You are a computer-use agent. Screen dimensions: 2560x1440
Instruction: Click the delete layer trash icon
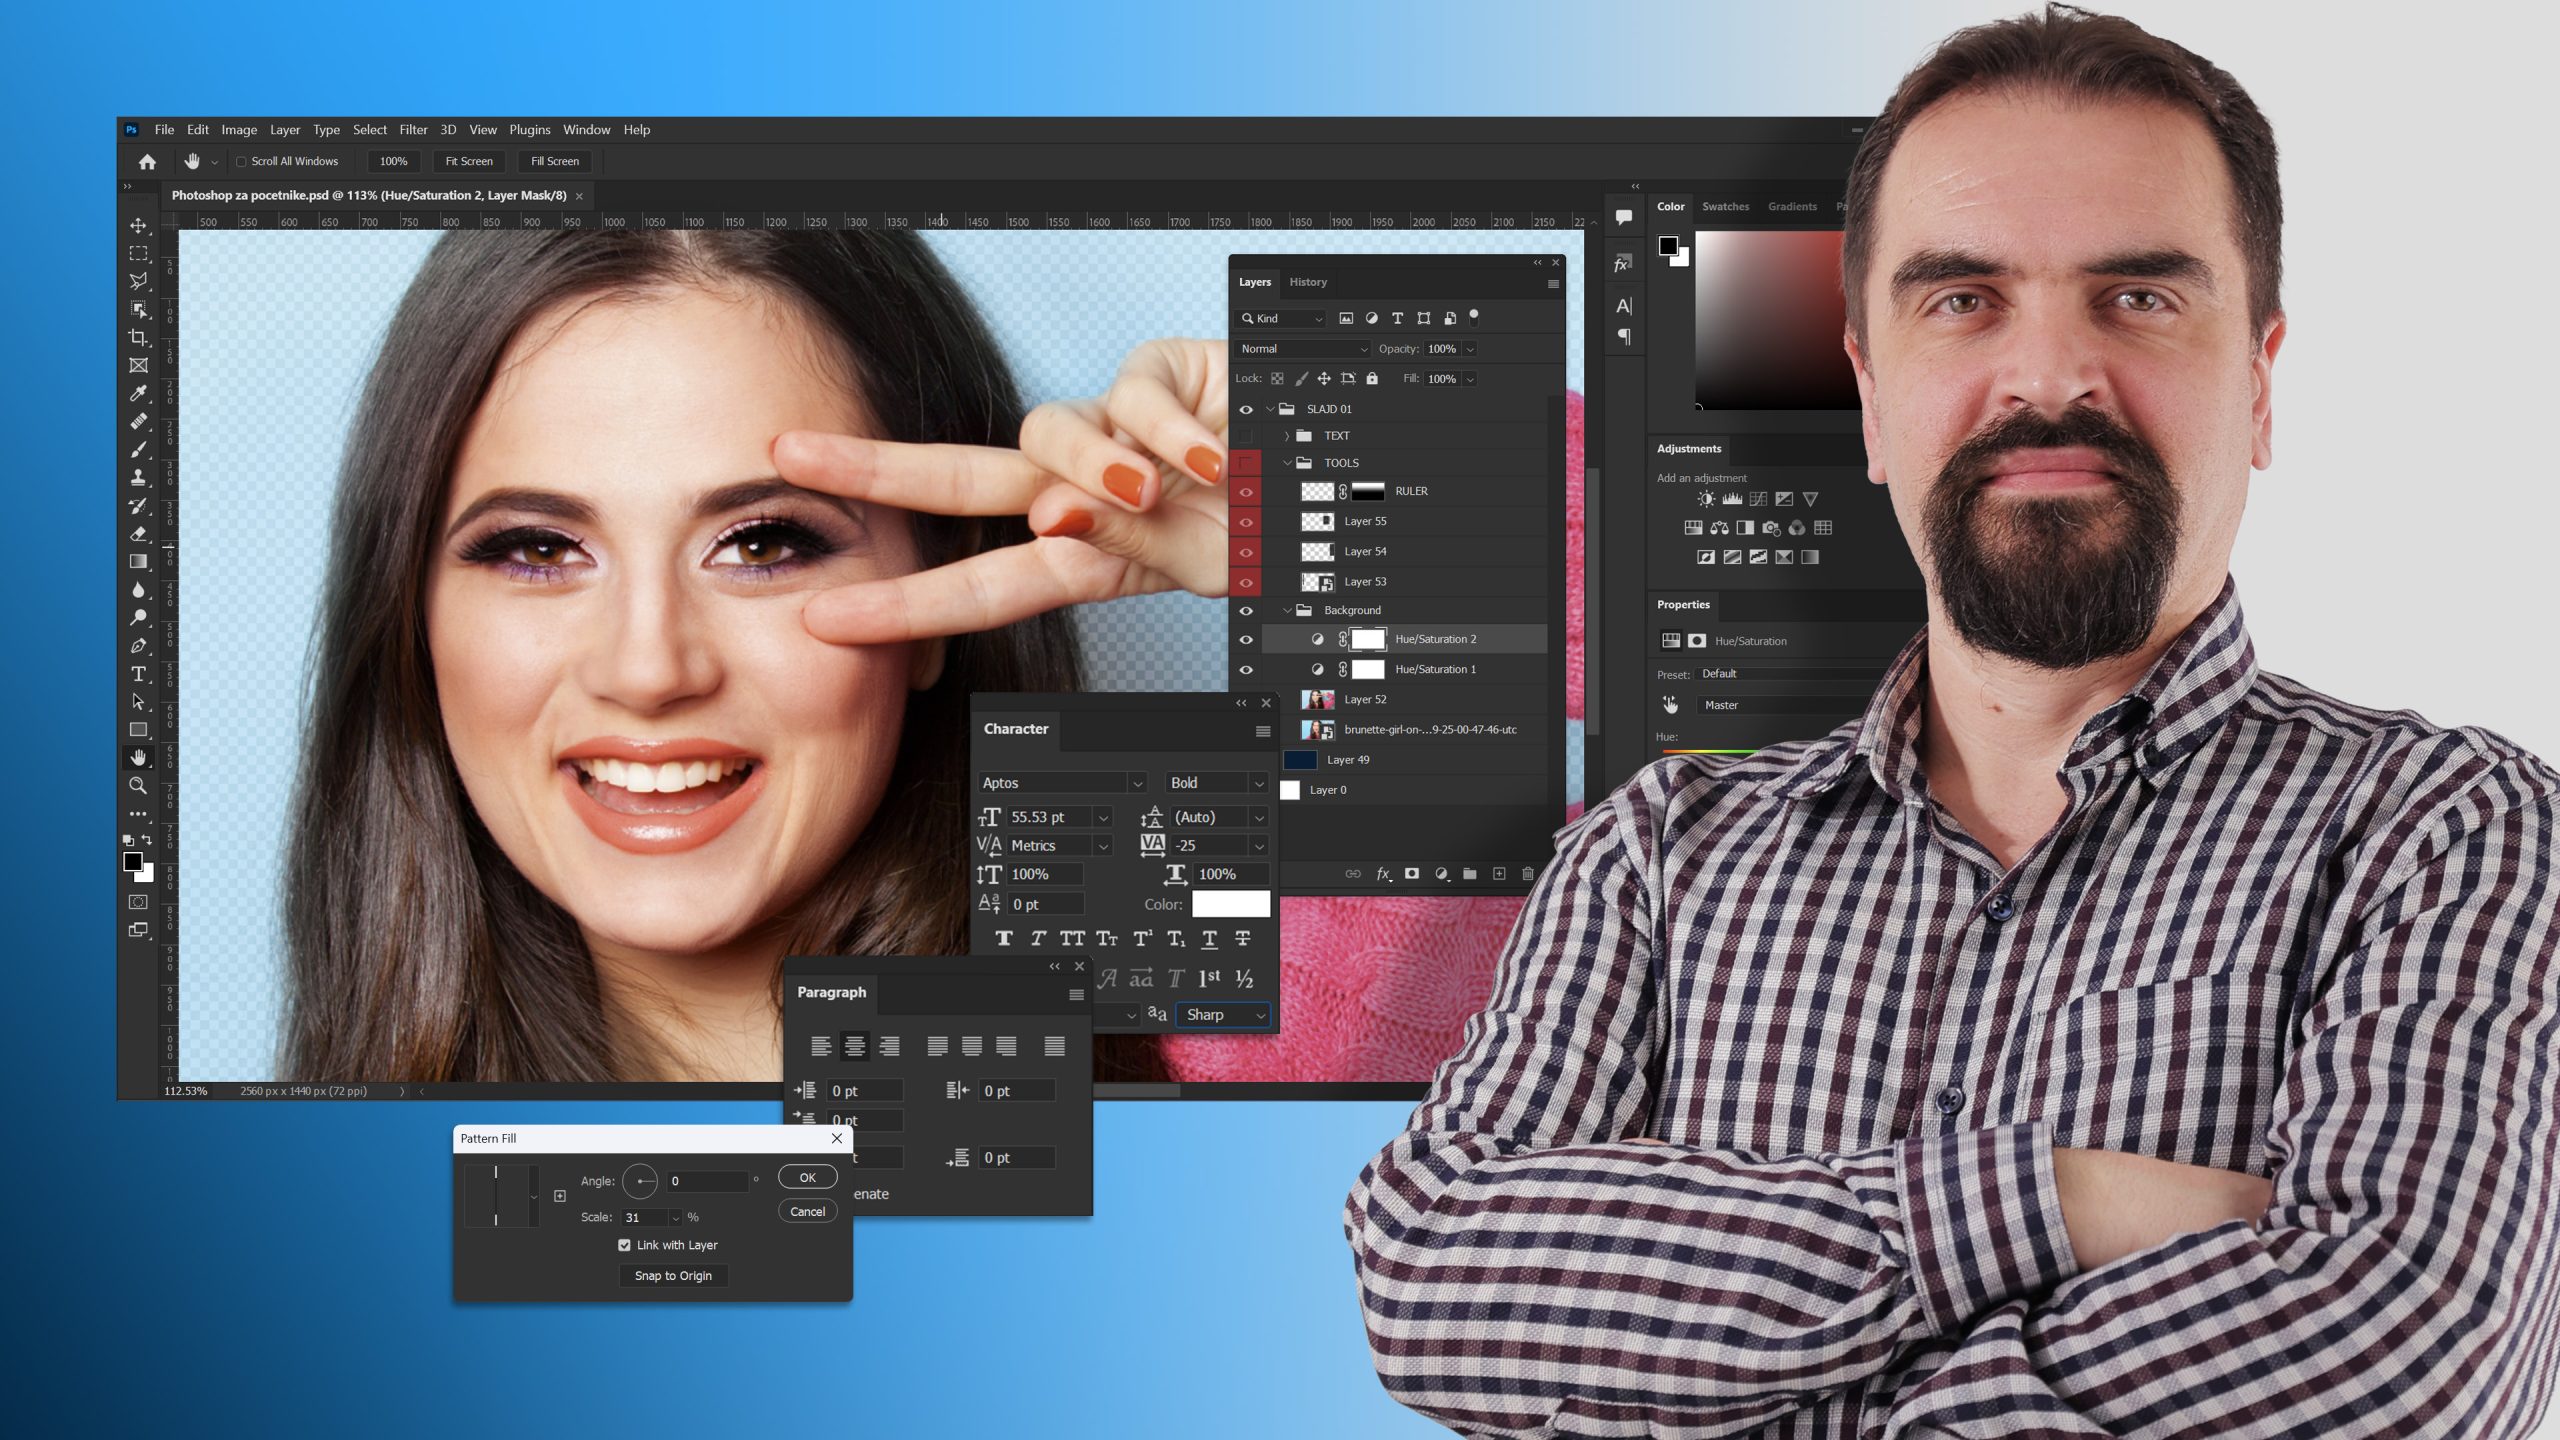coord(1527,873)
